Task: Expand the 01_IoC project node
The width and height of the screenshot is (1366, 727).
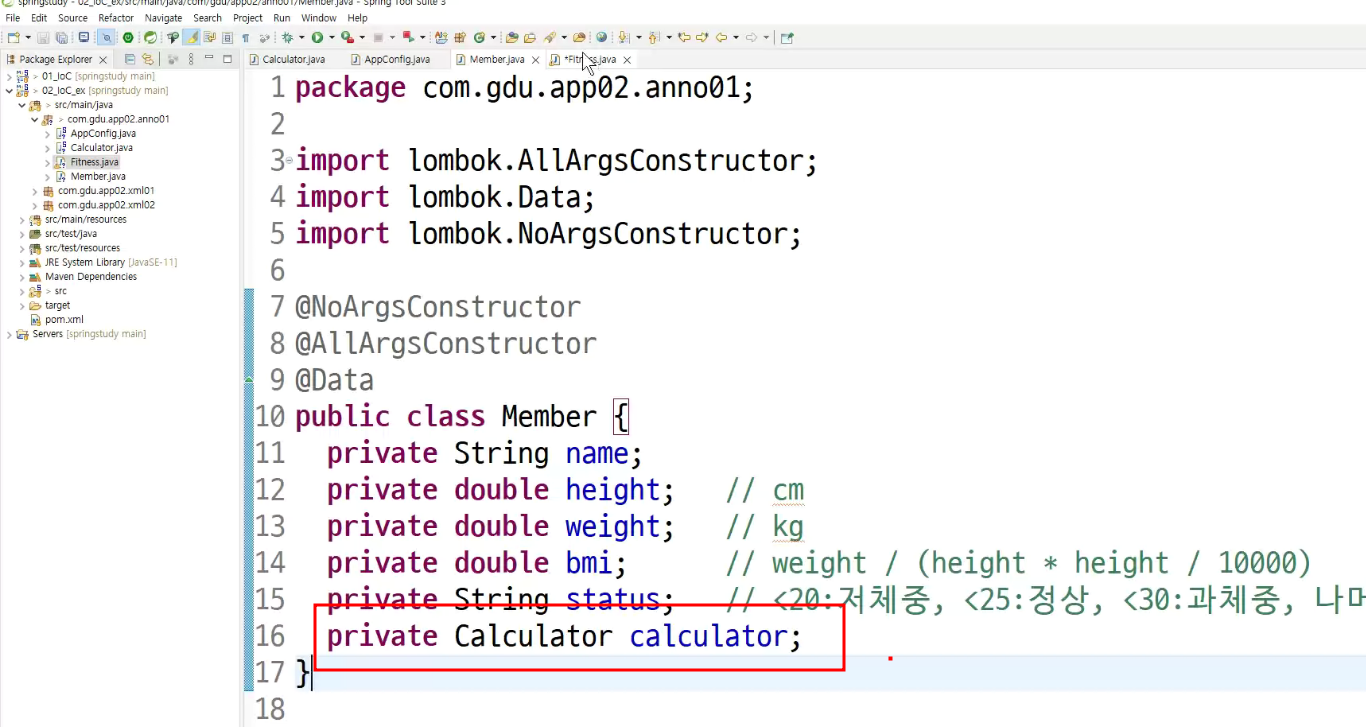Action: point(9,76)
